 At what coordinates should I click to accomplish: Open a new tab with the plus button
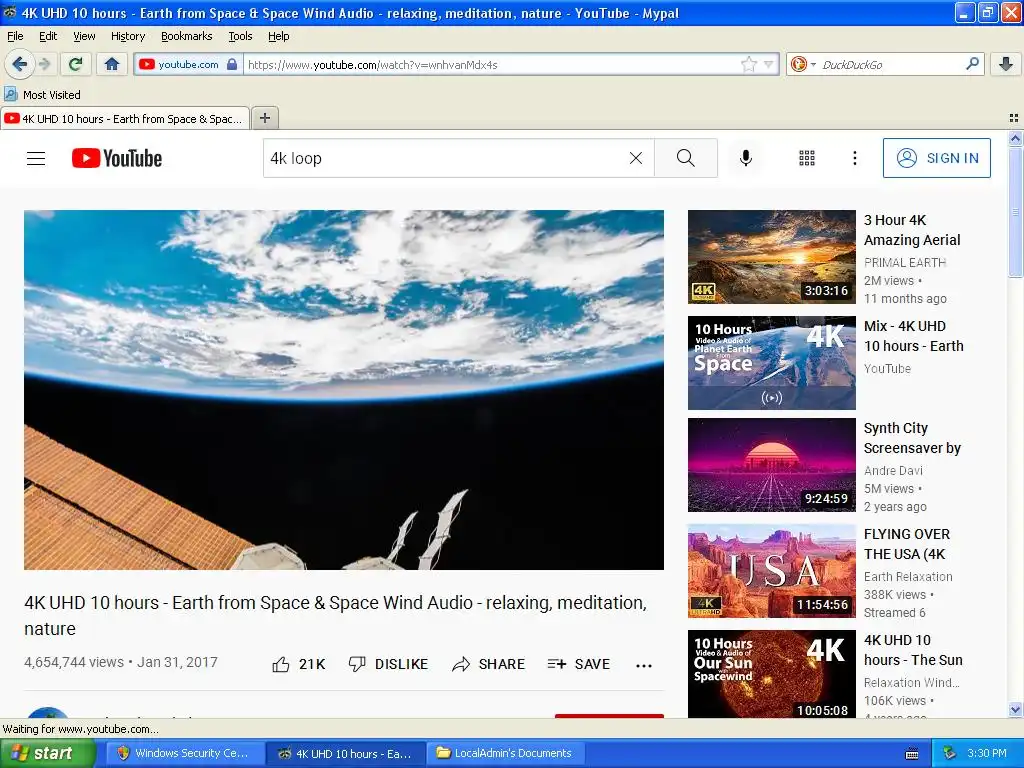point(264,118)
